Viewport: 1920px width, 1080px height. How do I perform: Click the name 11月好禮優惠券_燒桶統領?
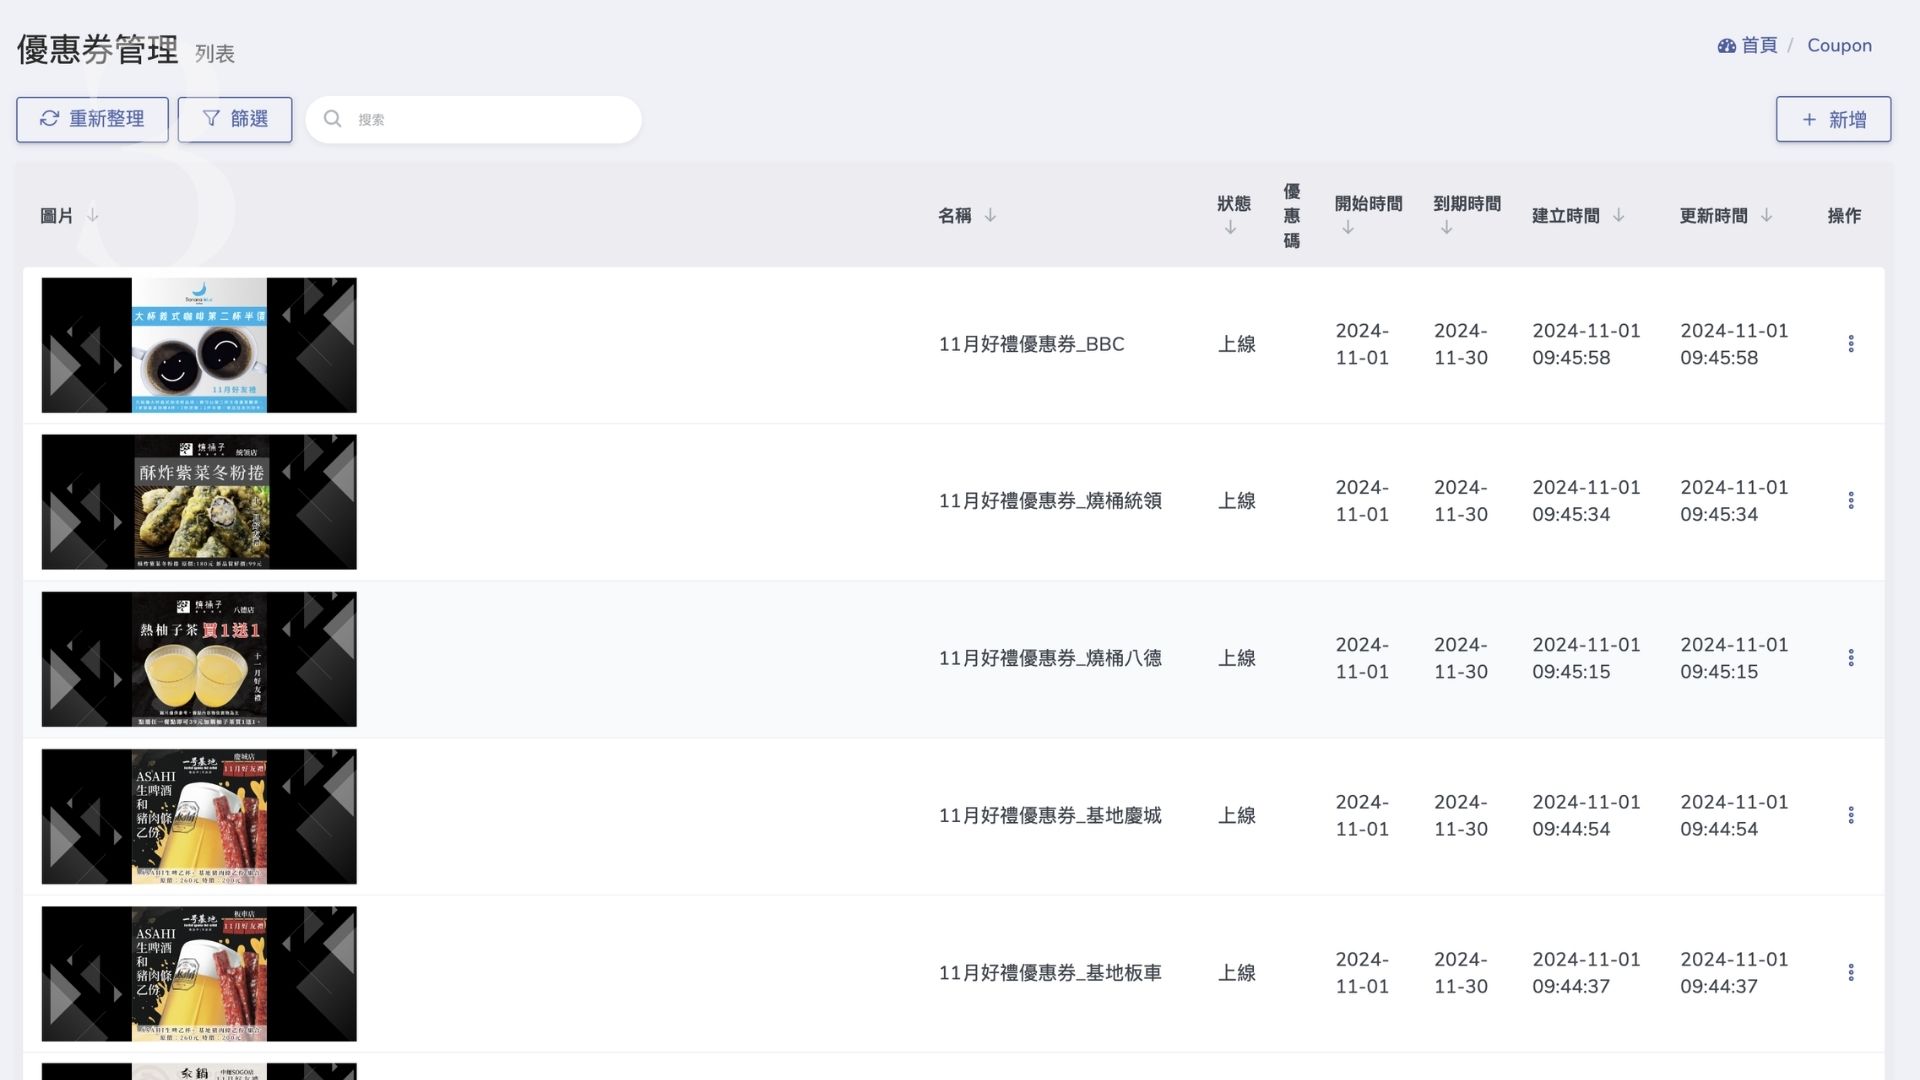click(1050, 501)
